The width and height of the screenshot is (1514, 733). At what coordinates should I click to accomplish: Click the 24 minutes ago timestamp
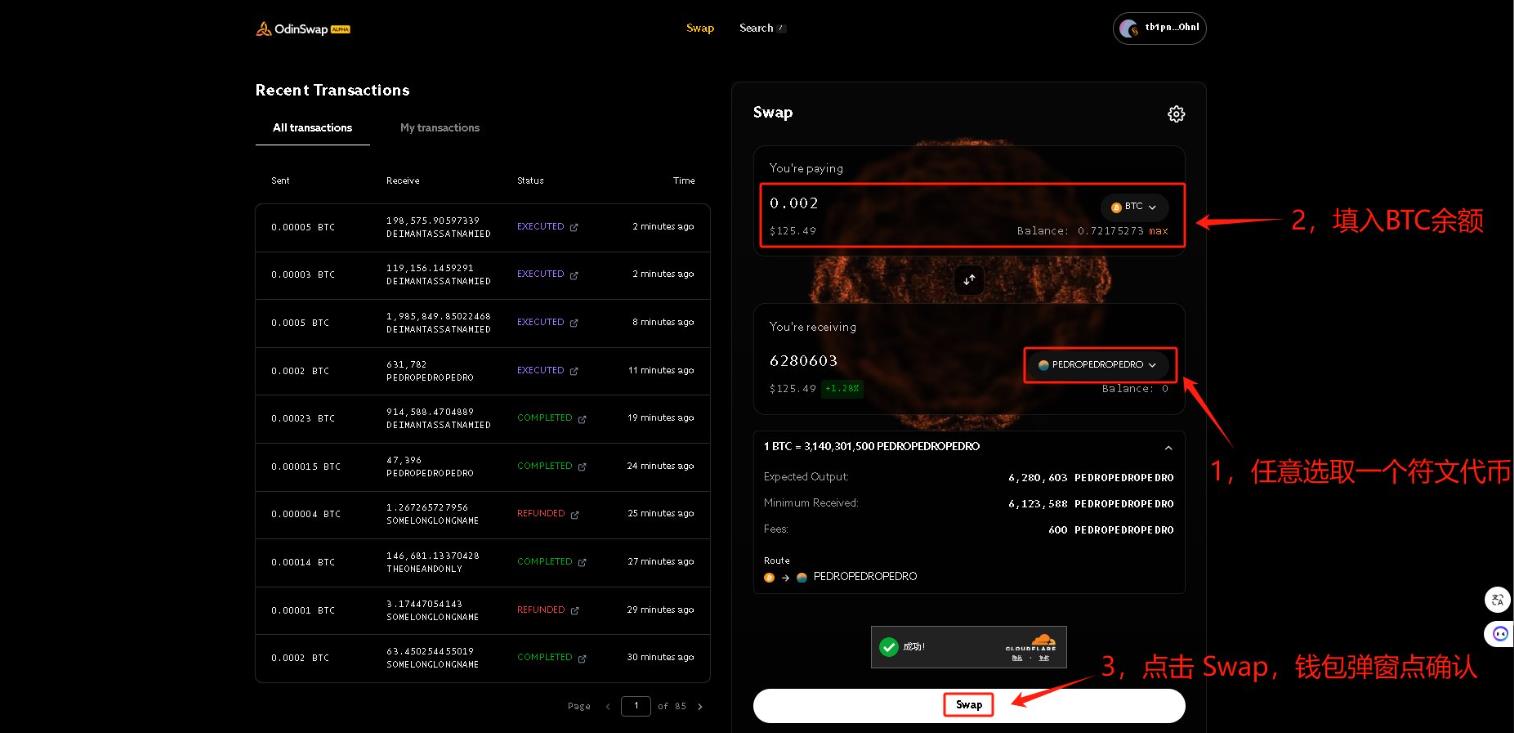tap(661, 466)
